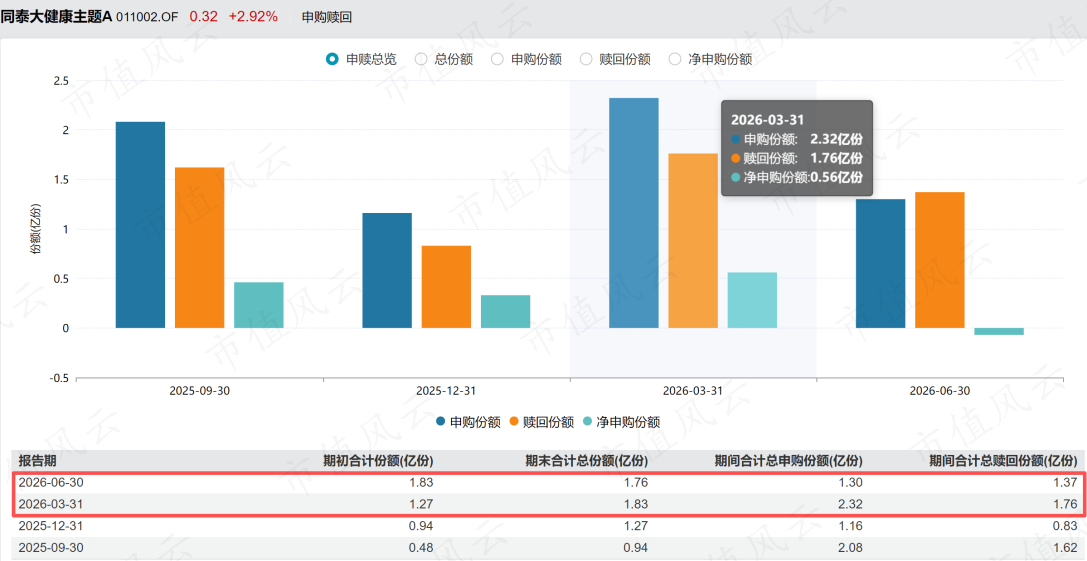The image size is (1087, 561).
Task: Click tooltip value 2.32亿份
Action: 836,138
